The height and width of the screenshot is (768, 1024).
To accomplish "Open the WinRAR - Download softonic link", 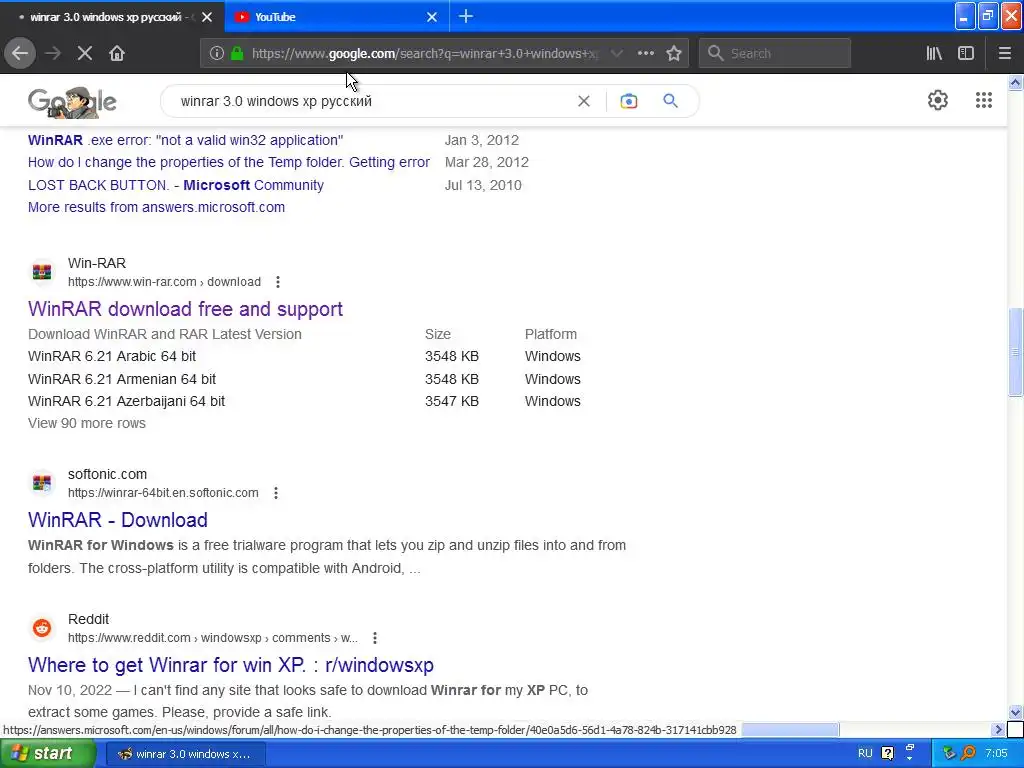I will pos(118,520).
